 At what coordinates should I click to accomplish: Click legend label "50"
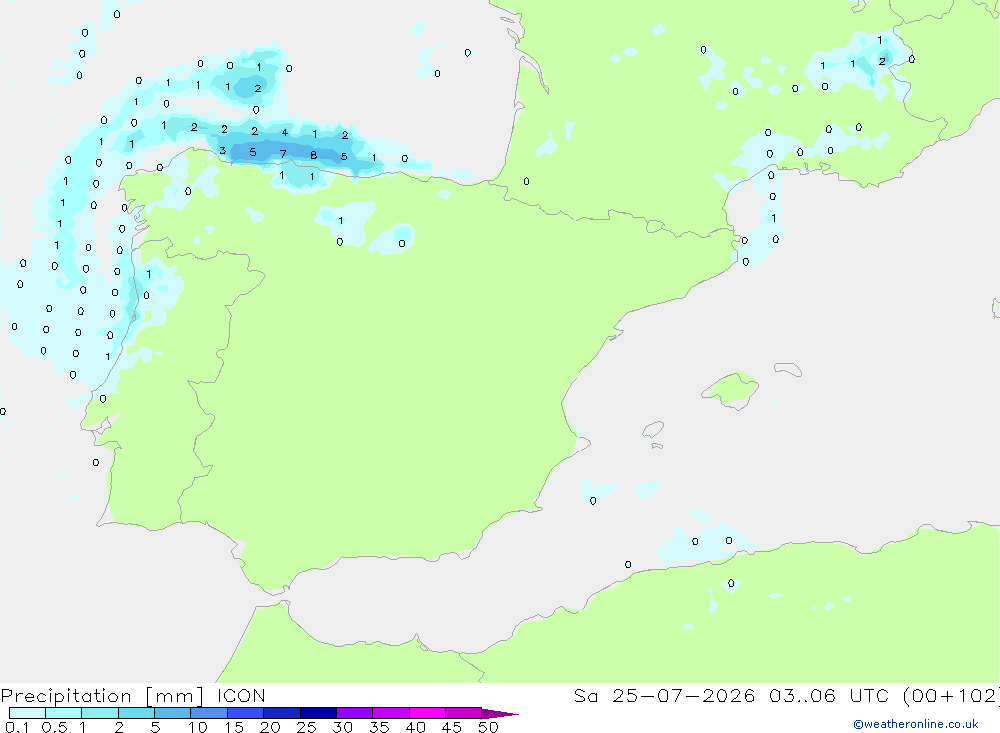tap(488, 727)
